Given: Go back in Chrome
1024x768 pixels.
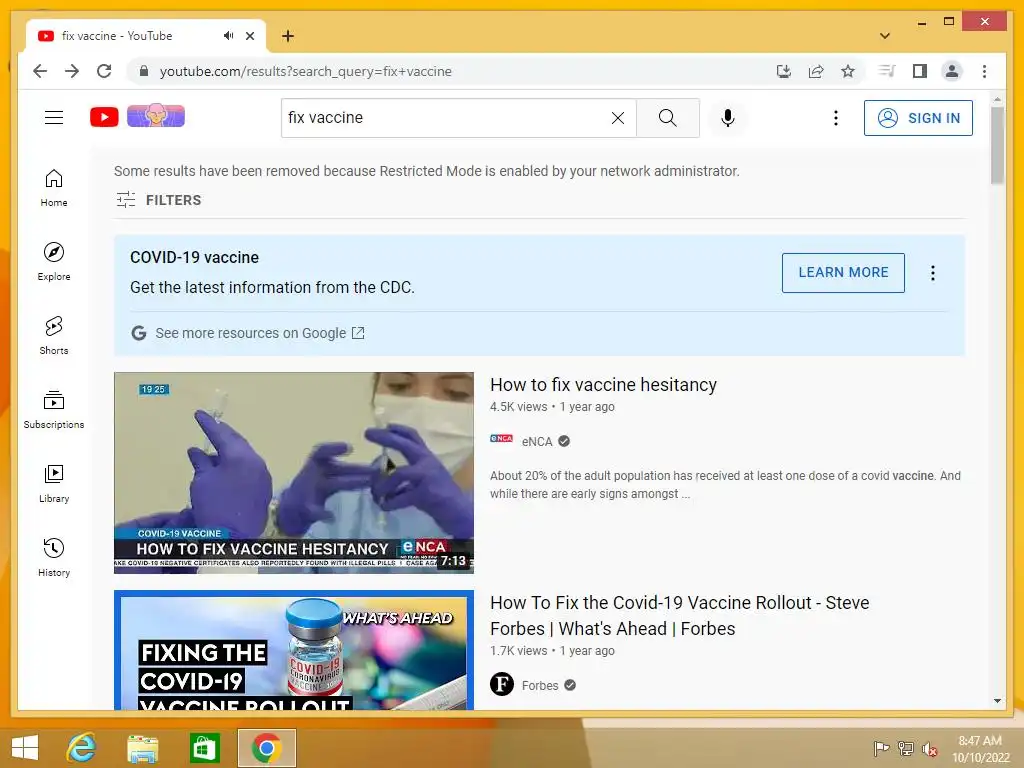Looking at the screenshot, I should click(40, 71).
